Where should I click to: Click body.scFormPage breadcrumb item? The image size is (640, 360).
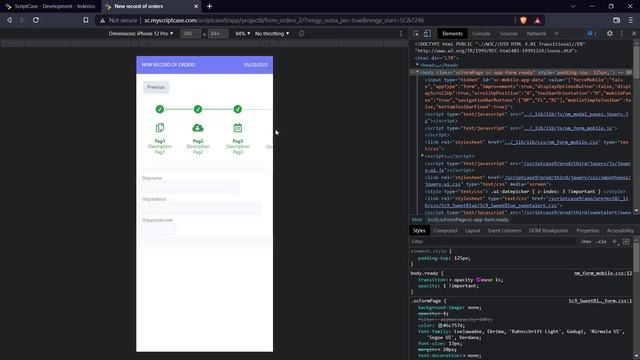click(468, 220)
